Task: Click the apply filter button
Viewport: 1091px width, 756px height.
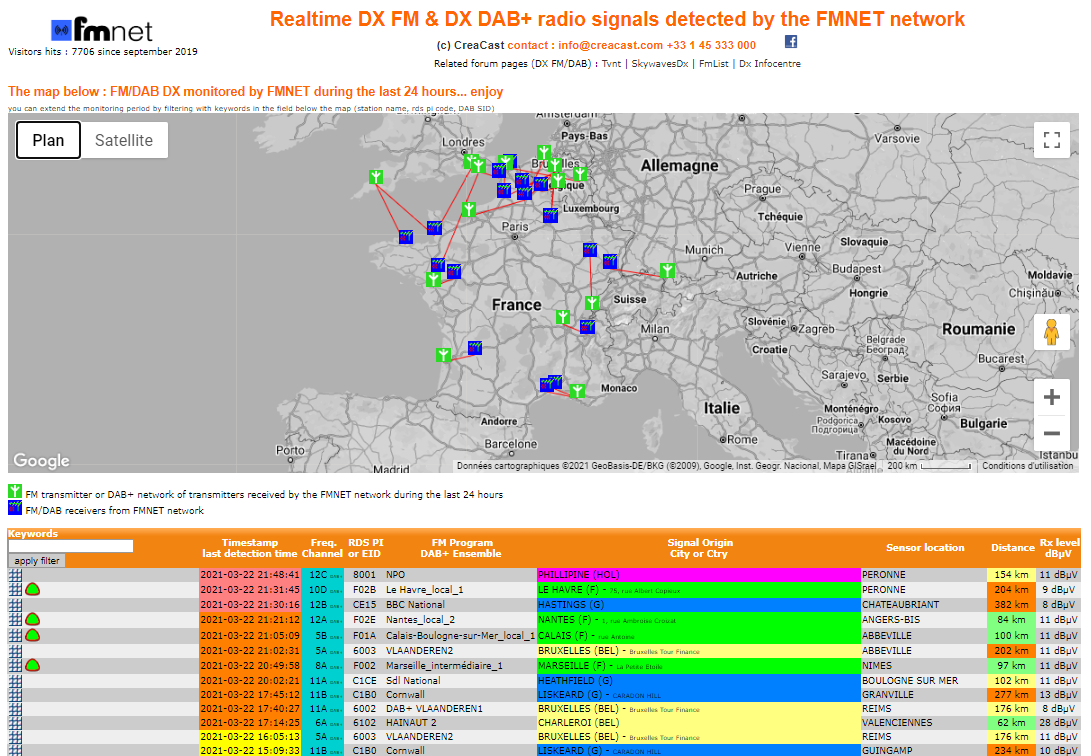Action: click(x=37, y=561)
